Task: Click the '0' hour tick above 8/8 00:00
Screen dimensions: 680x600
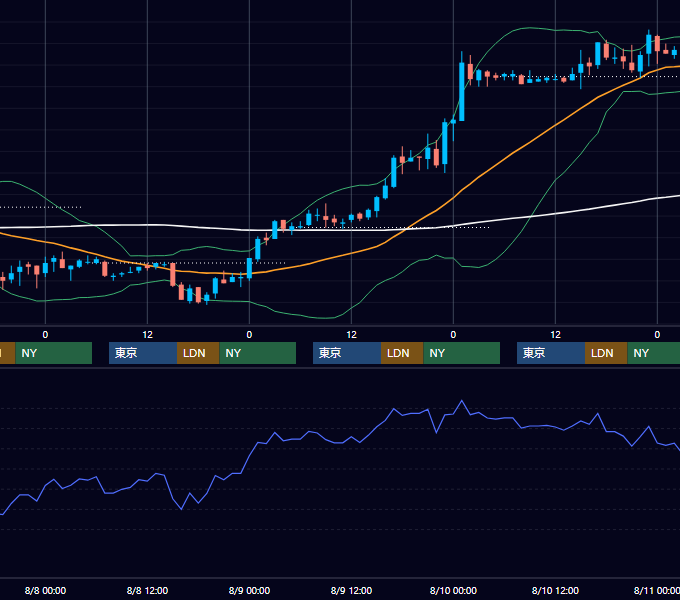Action: pyautogui.click(x=45, y=335)
